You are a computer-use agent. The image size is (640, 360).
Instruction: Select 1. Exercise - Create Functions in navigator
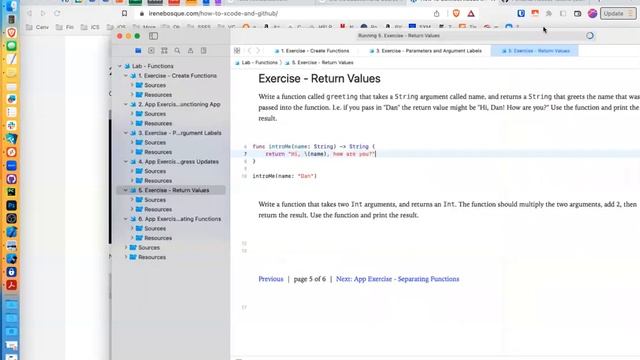click(177, 76)
